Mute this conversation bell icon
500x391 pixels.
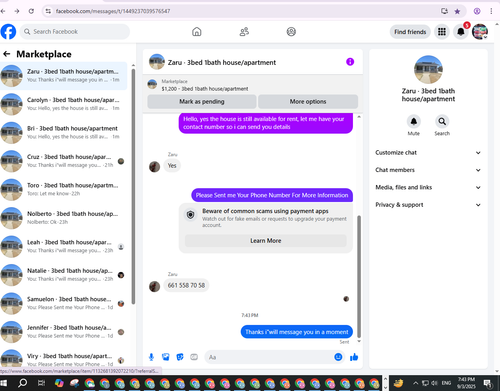tap(414, 121)
